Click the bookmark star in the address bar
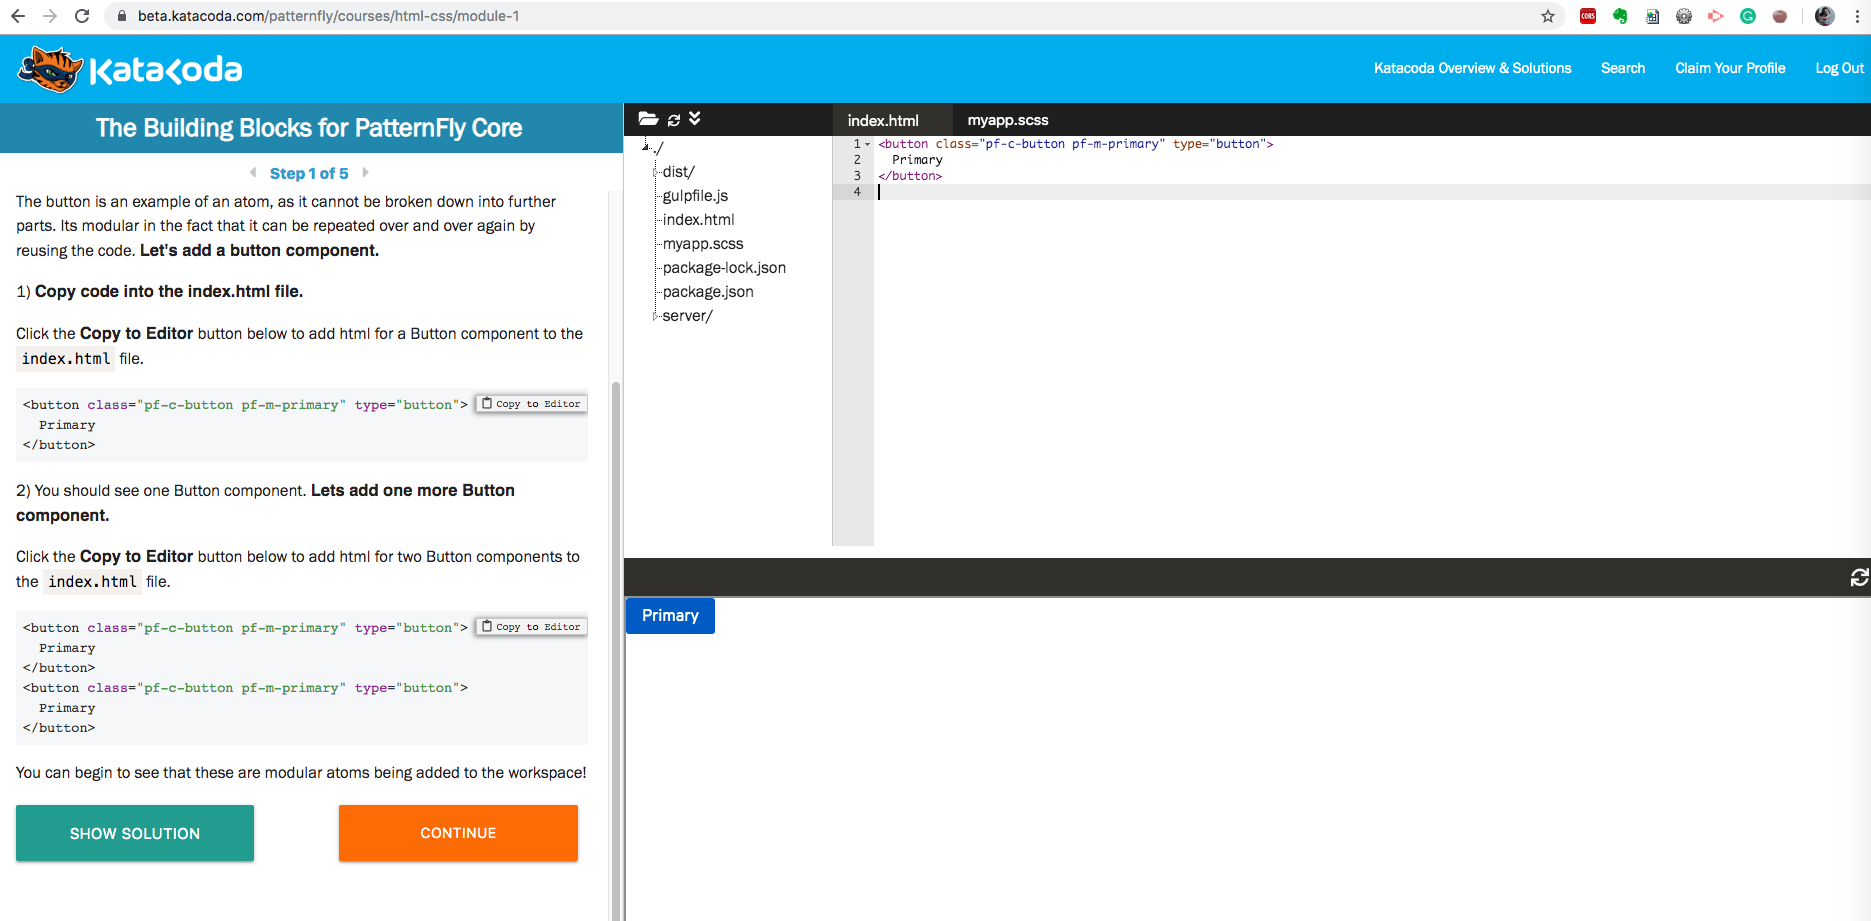Screen dimensions: 1871x921 [x=1546, y=16]
